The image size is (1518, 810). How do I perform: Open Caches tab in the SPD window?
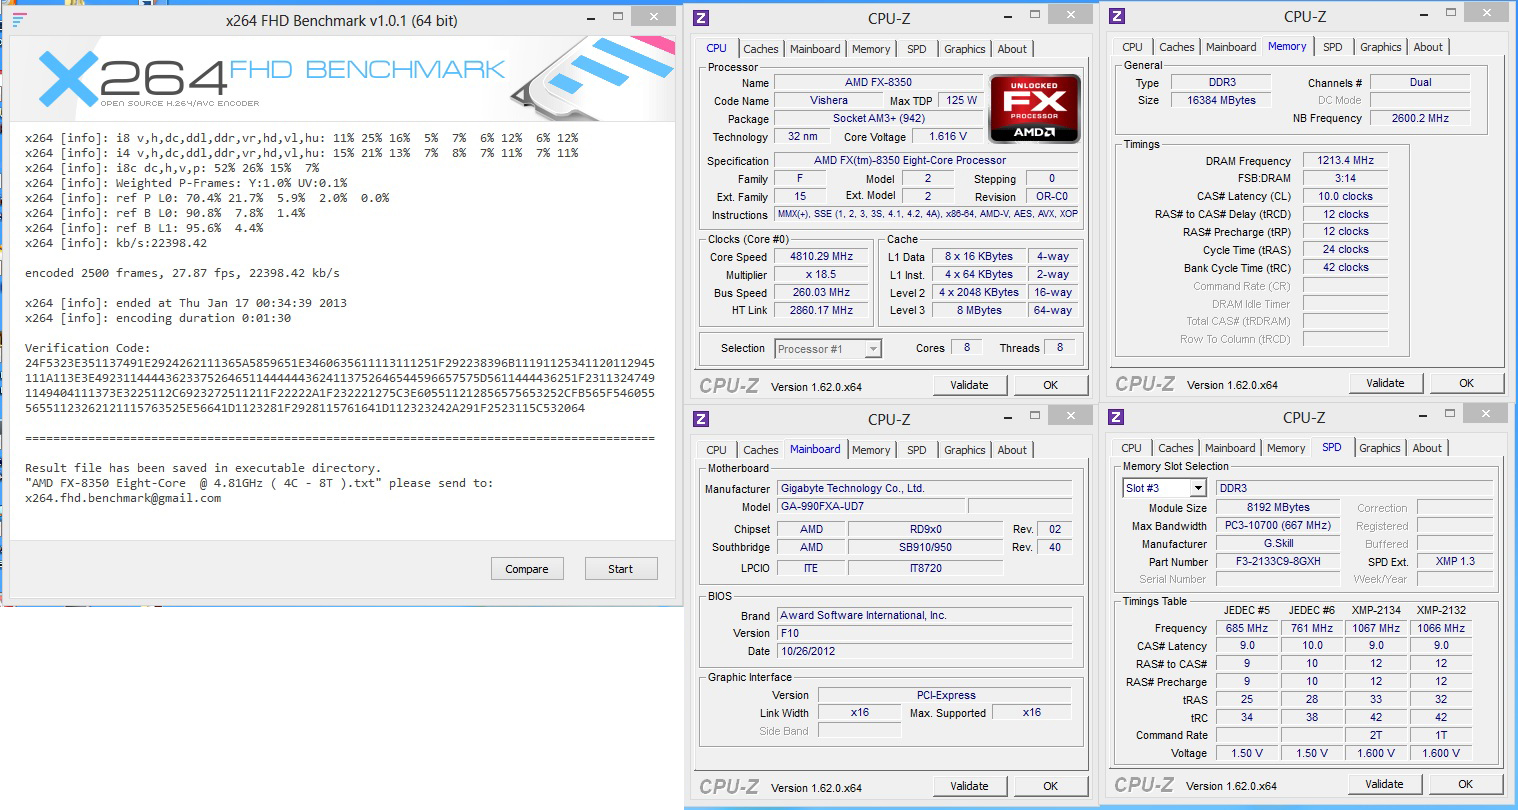click(1176, 448)
